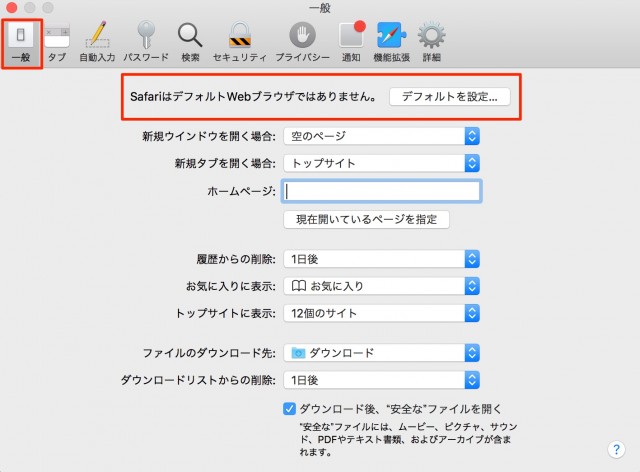Open the 自動入力 pencil icon pane
640x472 pixels.
(97, 43)
